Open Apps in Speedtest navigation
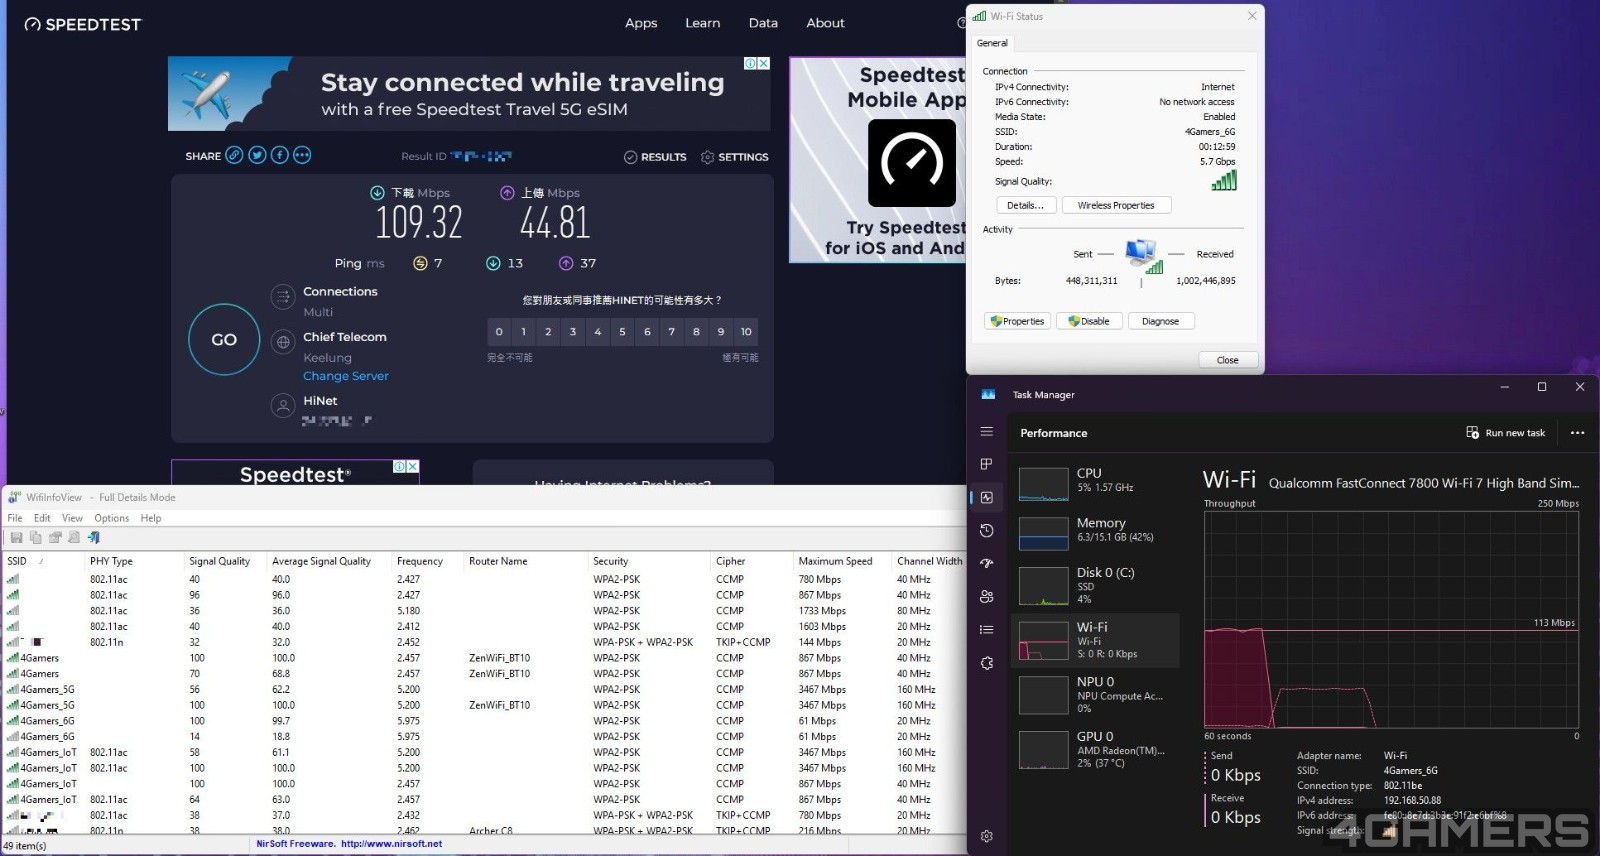Viewport: 1600px width, 856px height. (641, 23)
